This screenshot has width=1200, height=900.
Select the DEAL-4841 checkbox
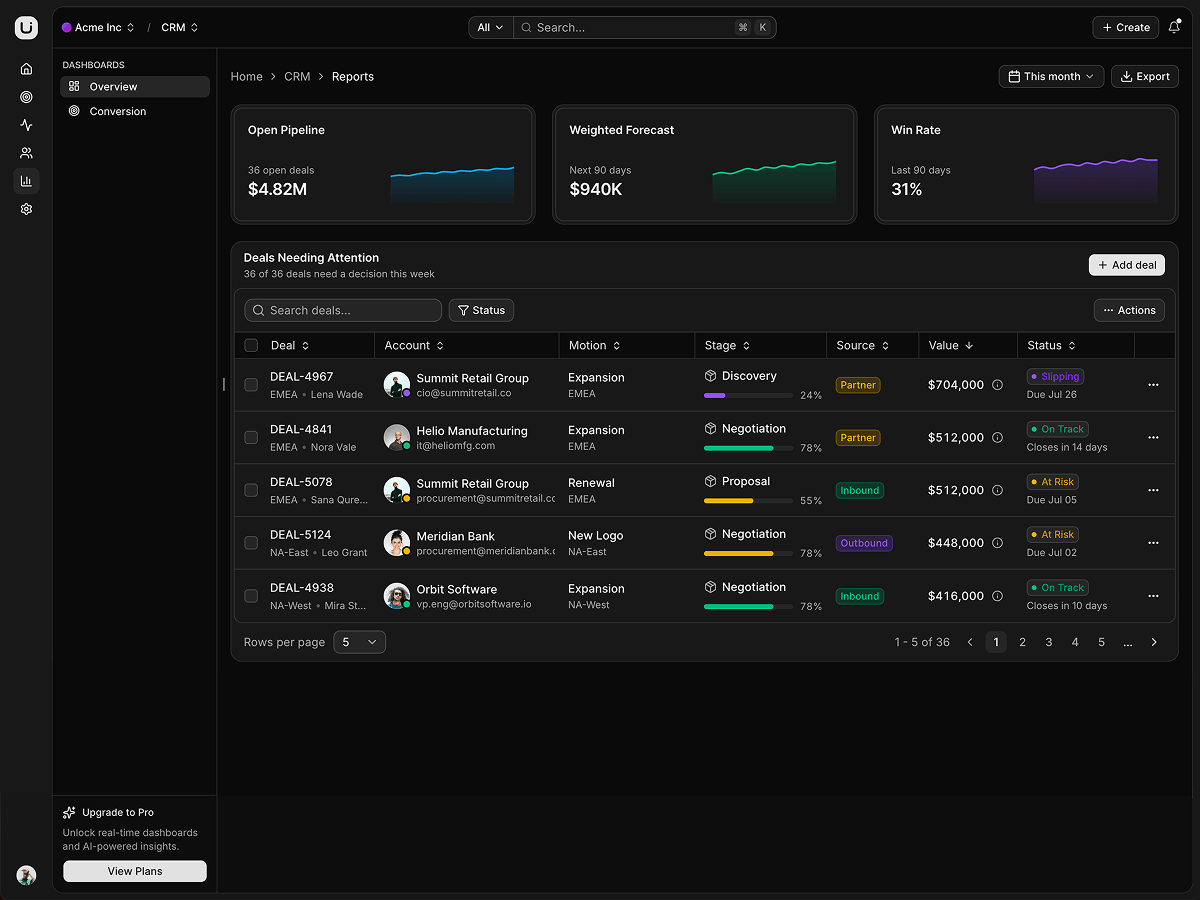tap(251, 438)
